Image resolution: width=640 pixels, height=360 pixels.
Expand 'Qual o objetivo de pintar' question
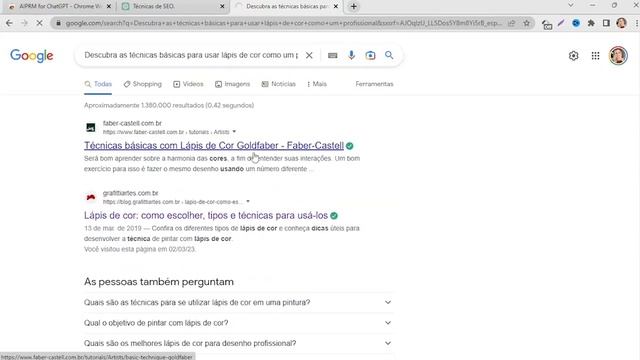pos(238,323)
